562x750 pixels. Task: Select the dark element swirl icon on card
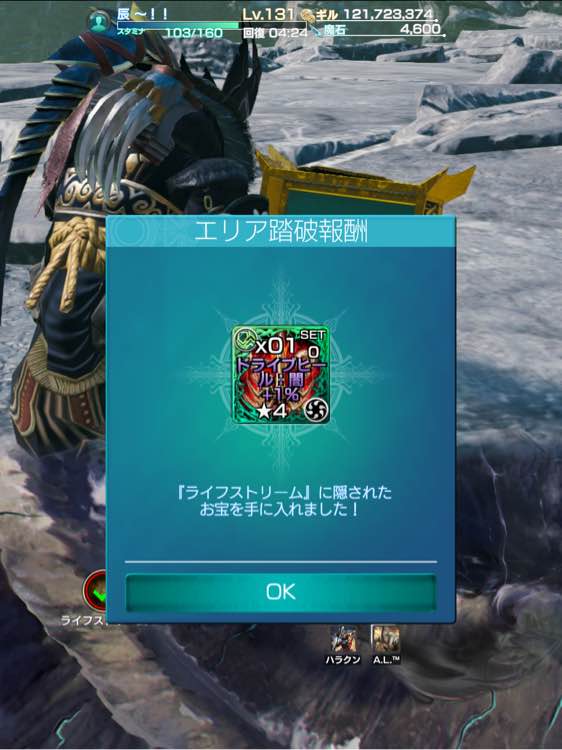(316, 409)
